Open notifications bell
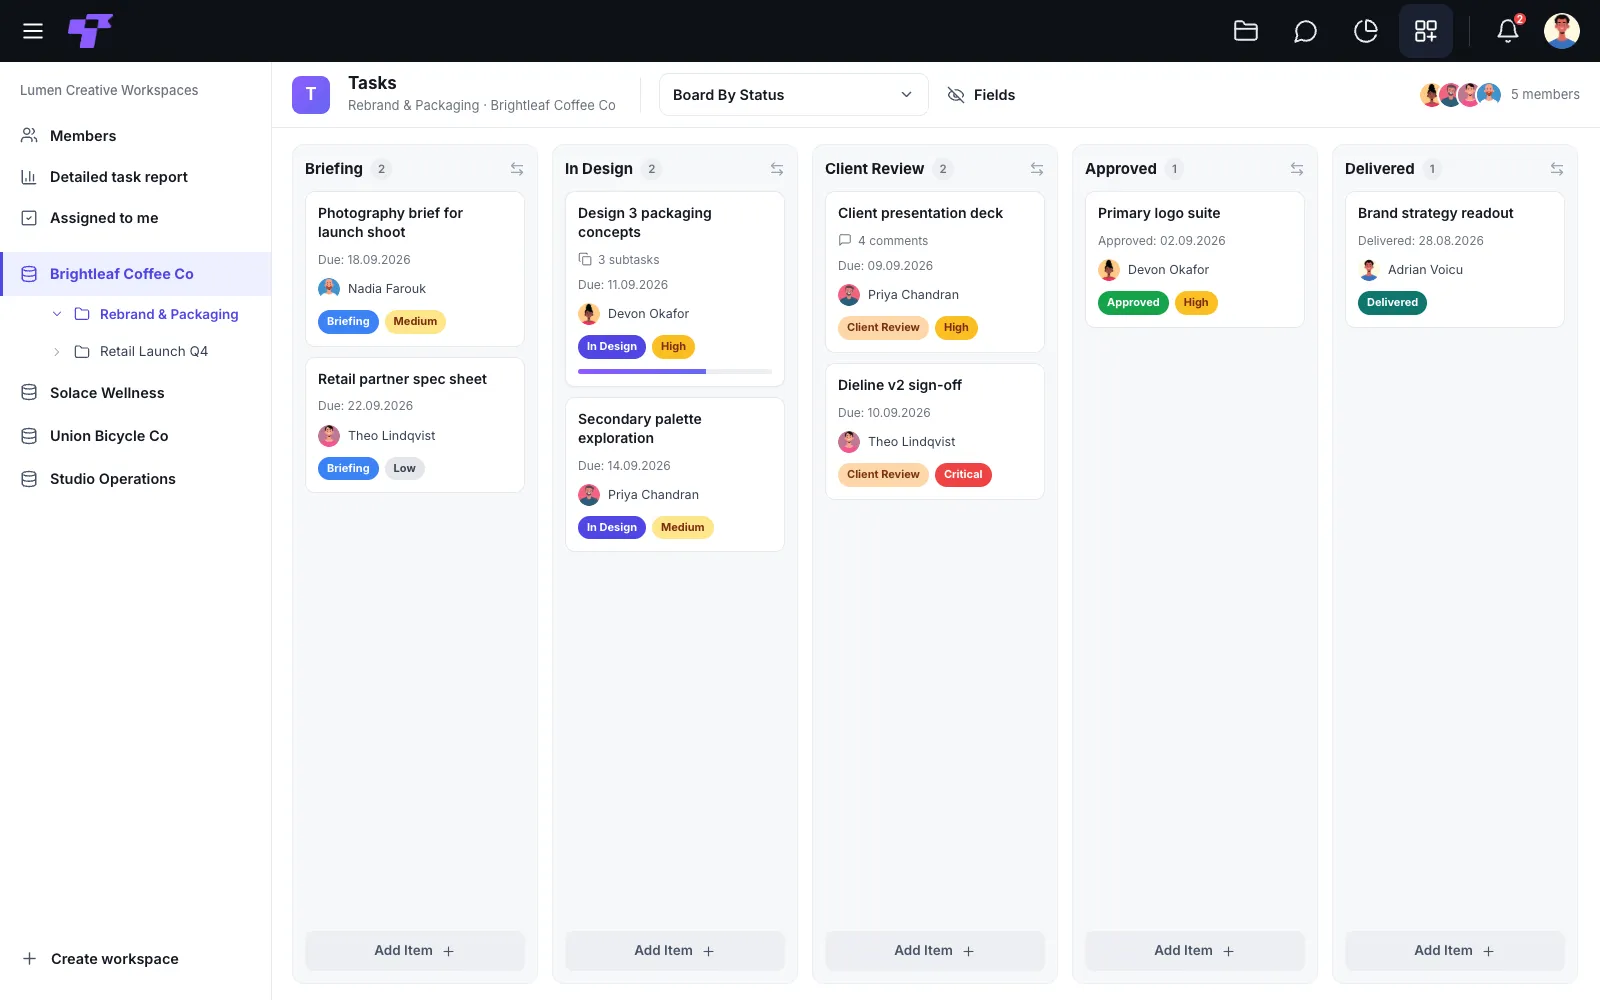The height and width of the screenshot is (1000, 1600). click(1508, 31)
